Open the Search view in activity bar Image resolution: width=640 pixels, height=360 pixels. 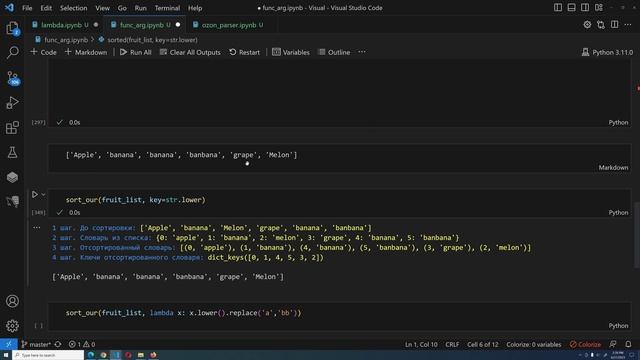tap(12, 52)
